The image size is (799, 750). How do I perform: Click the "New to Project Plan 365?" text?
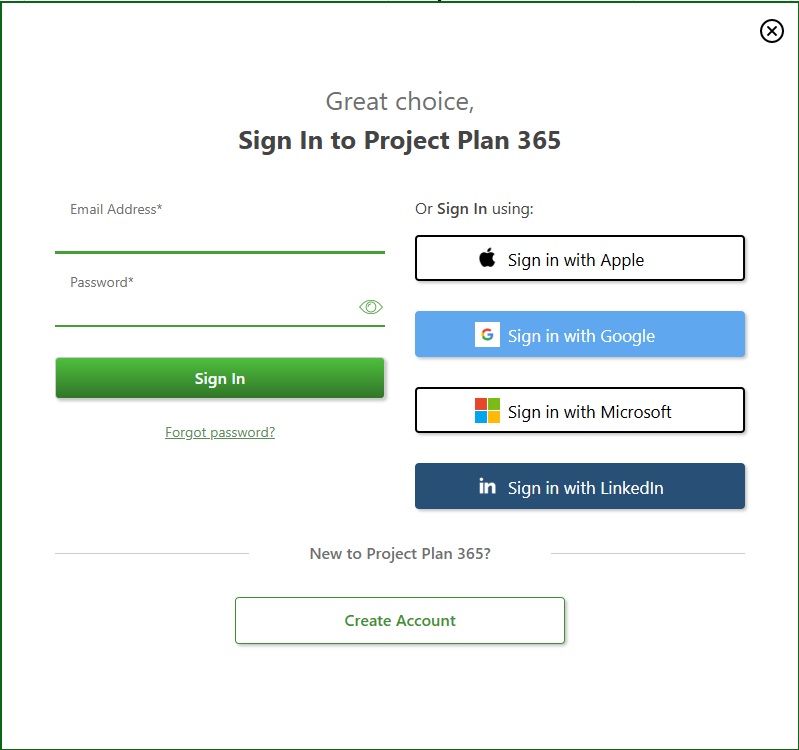pos(400,554)
